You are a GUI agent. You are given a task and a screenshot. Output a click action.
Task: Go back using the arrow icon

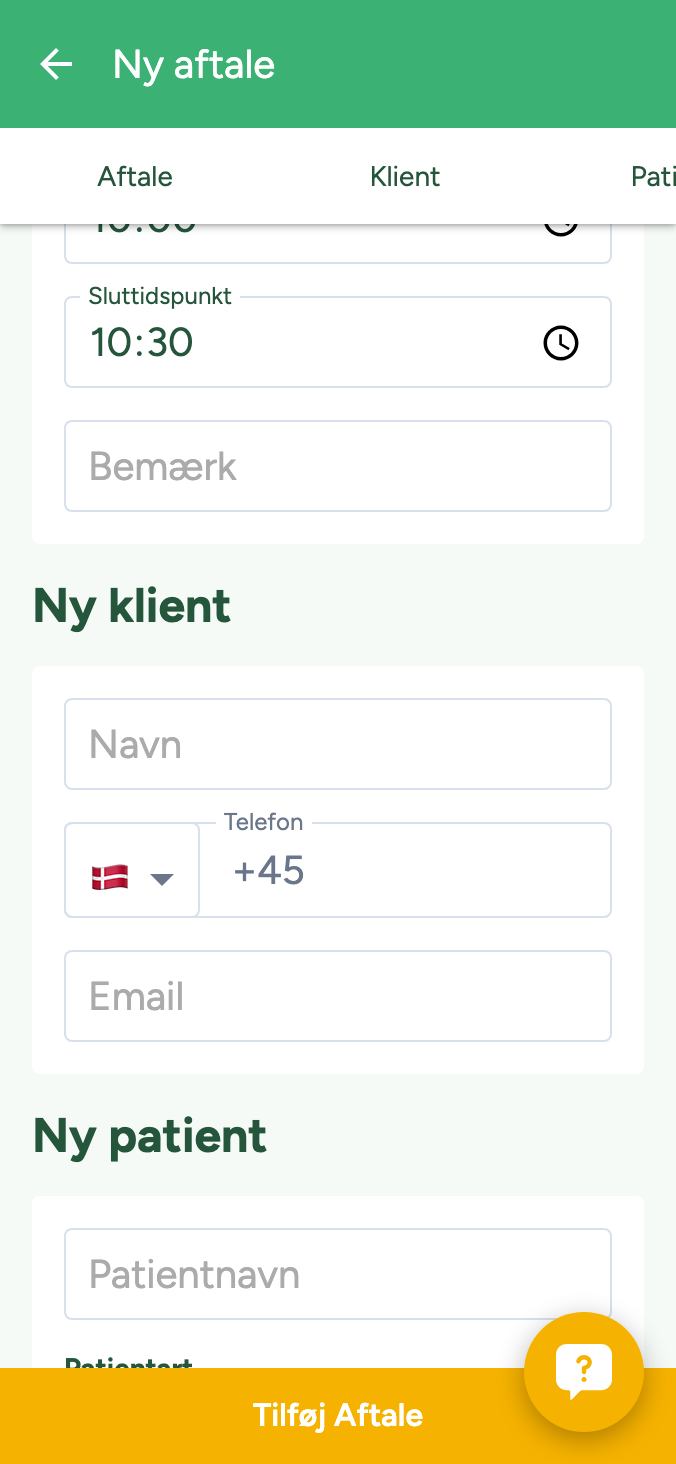(56, 65)
